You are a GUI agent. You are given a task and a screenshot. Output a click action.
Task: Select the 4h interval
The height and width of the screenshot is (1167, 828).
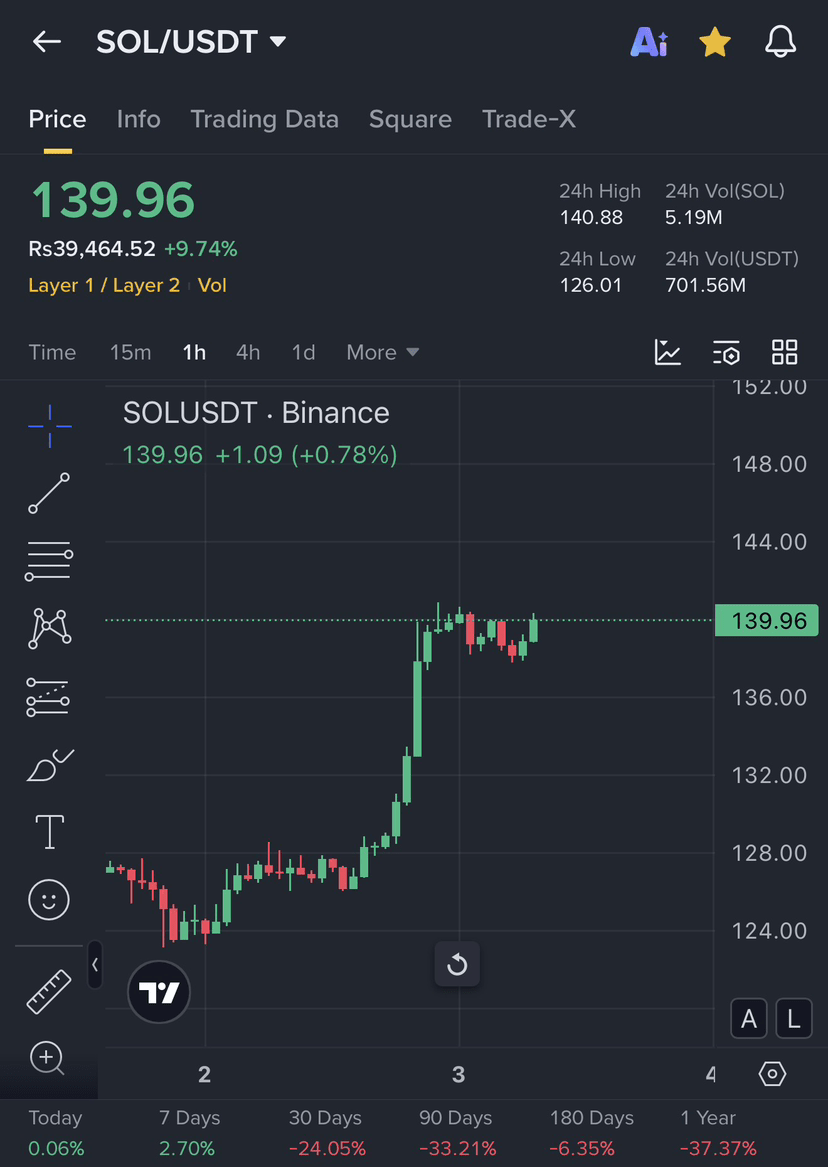pos(248,352)
